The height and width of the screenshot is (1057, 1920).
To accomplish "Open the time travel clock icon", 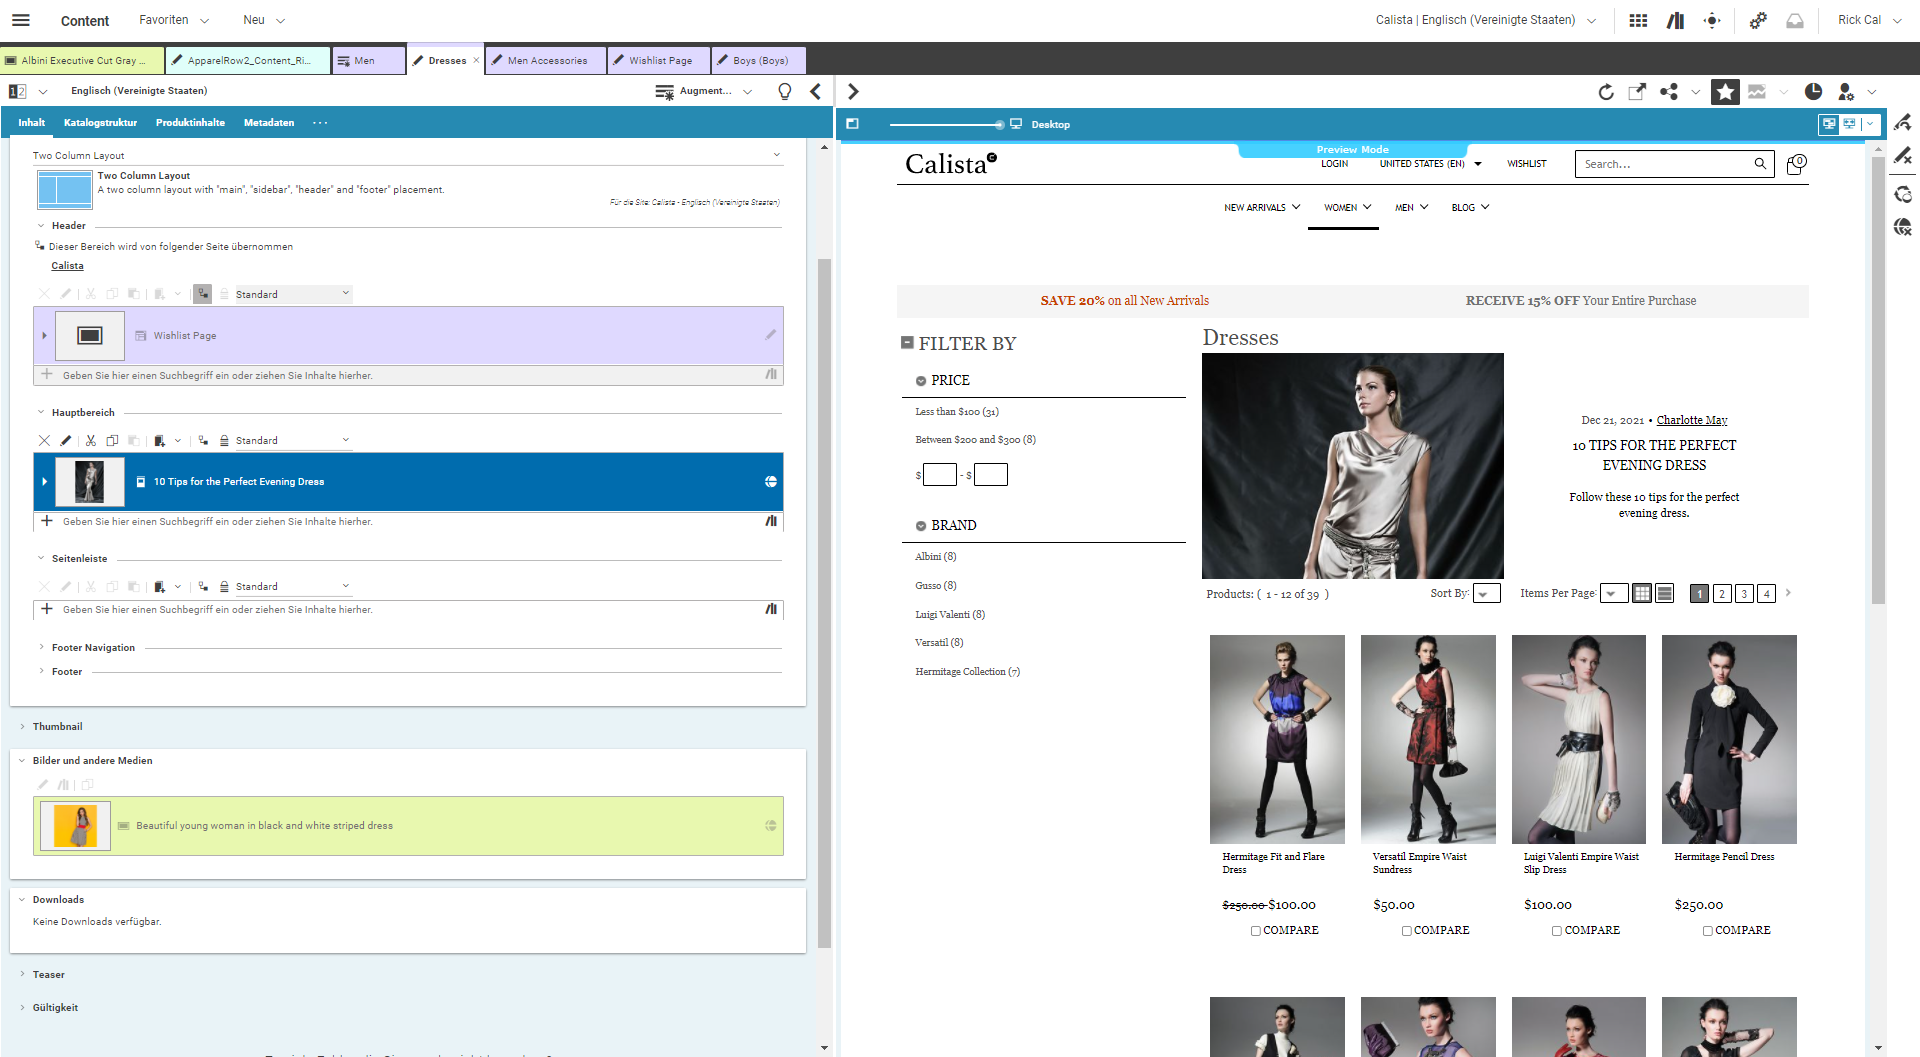I will point(1813,92).
